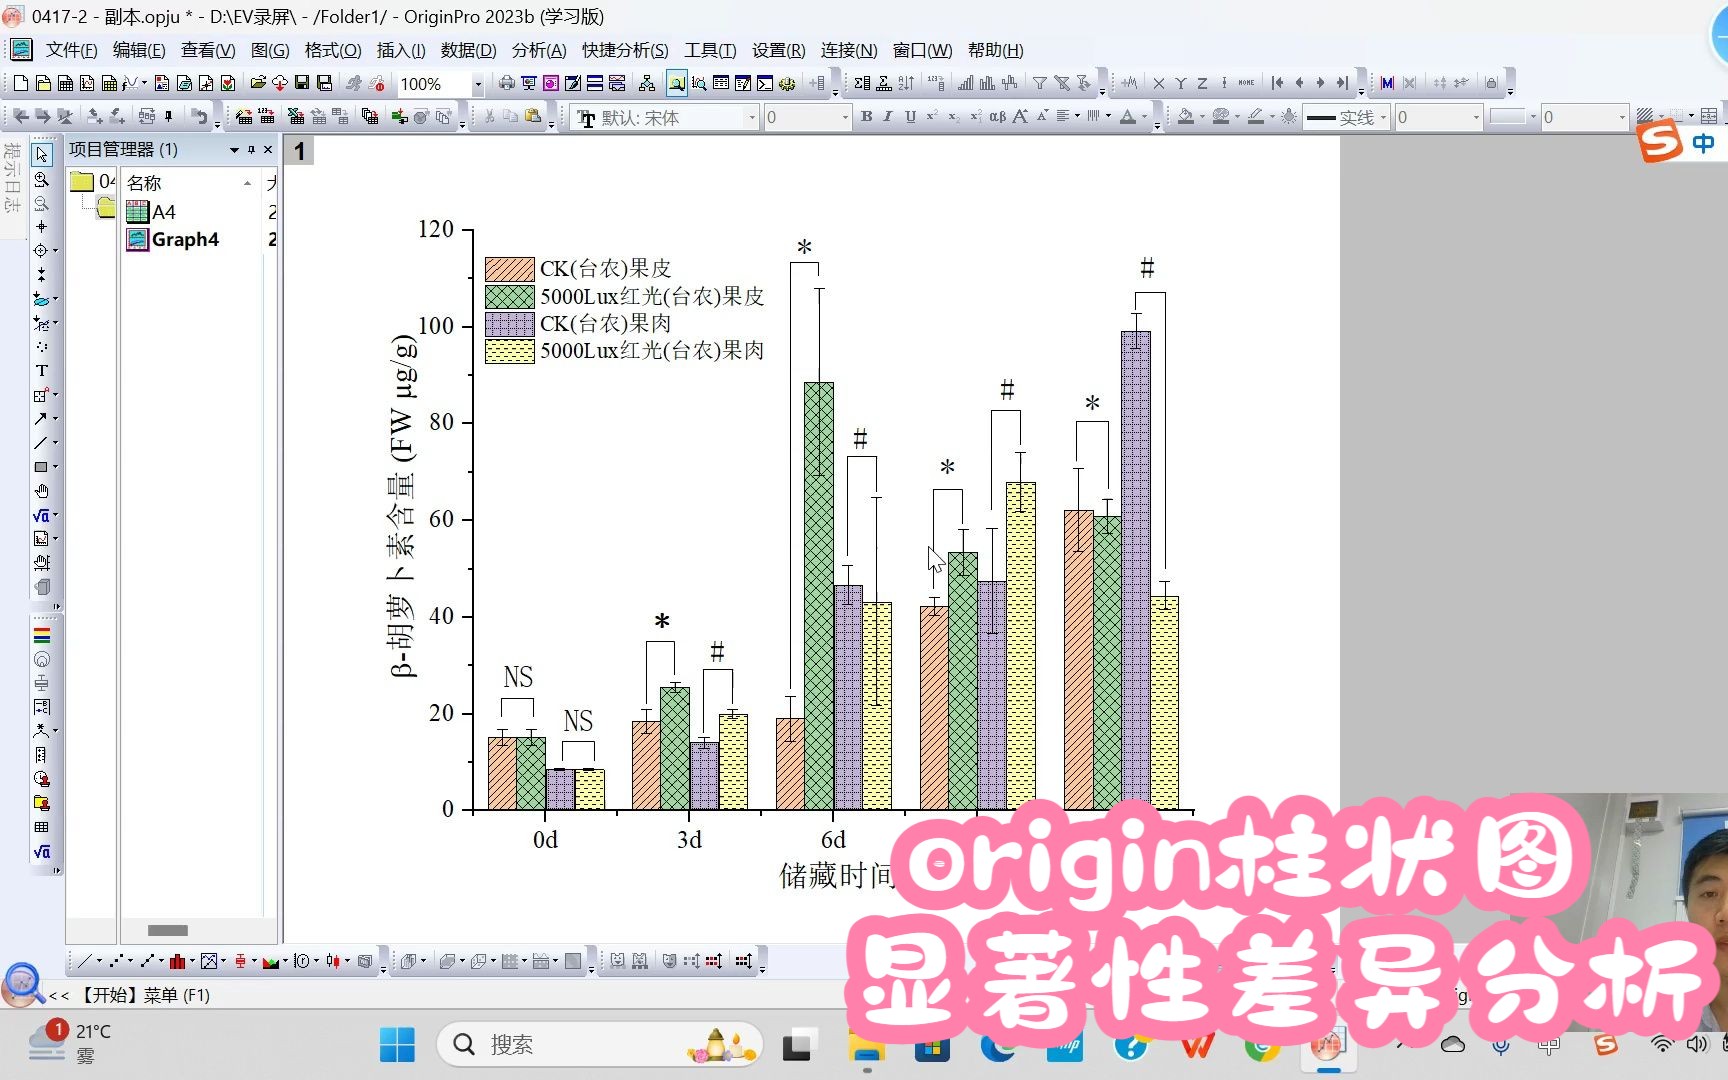
Task: Expand the Project Manager panel menu arrow
Action: tap(234, 150)
